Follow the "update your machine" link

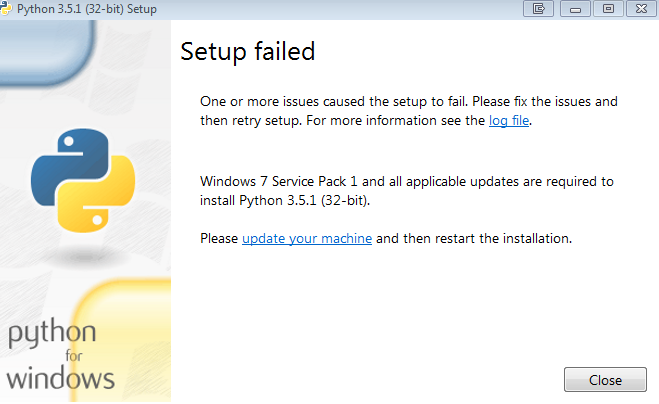[307, 239]
